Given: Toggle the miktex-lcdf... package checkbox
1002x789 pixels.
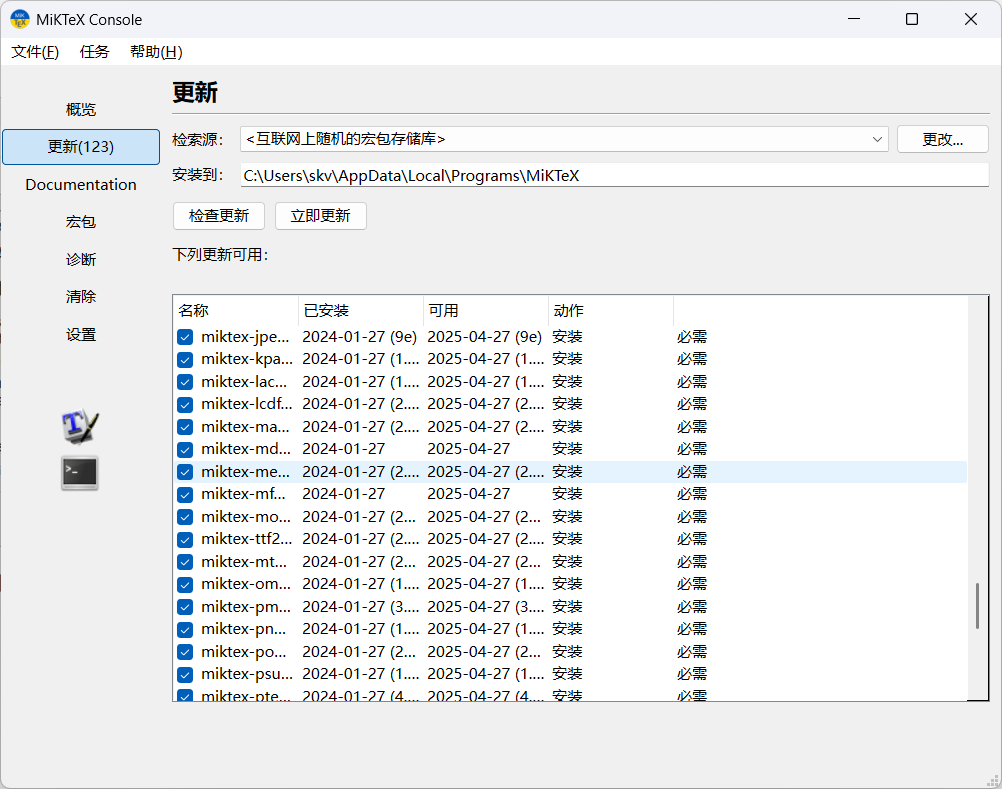Looking at the screenshot, I should (185, 404).
